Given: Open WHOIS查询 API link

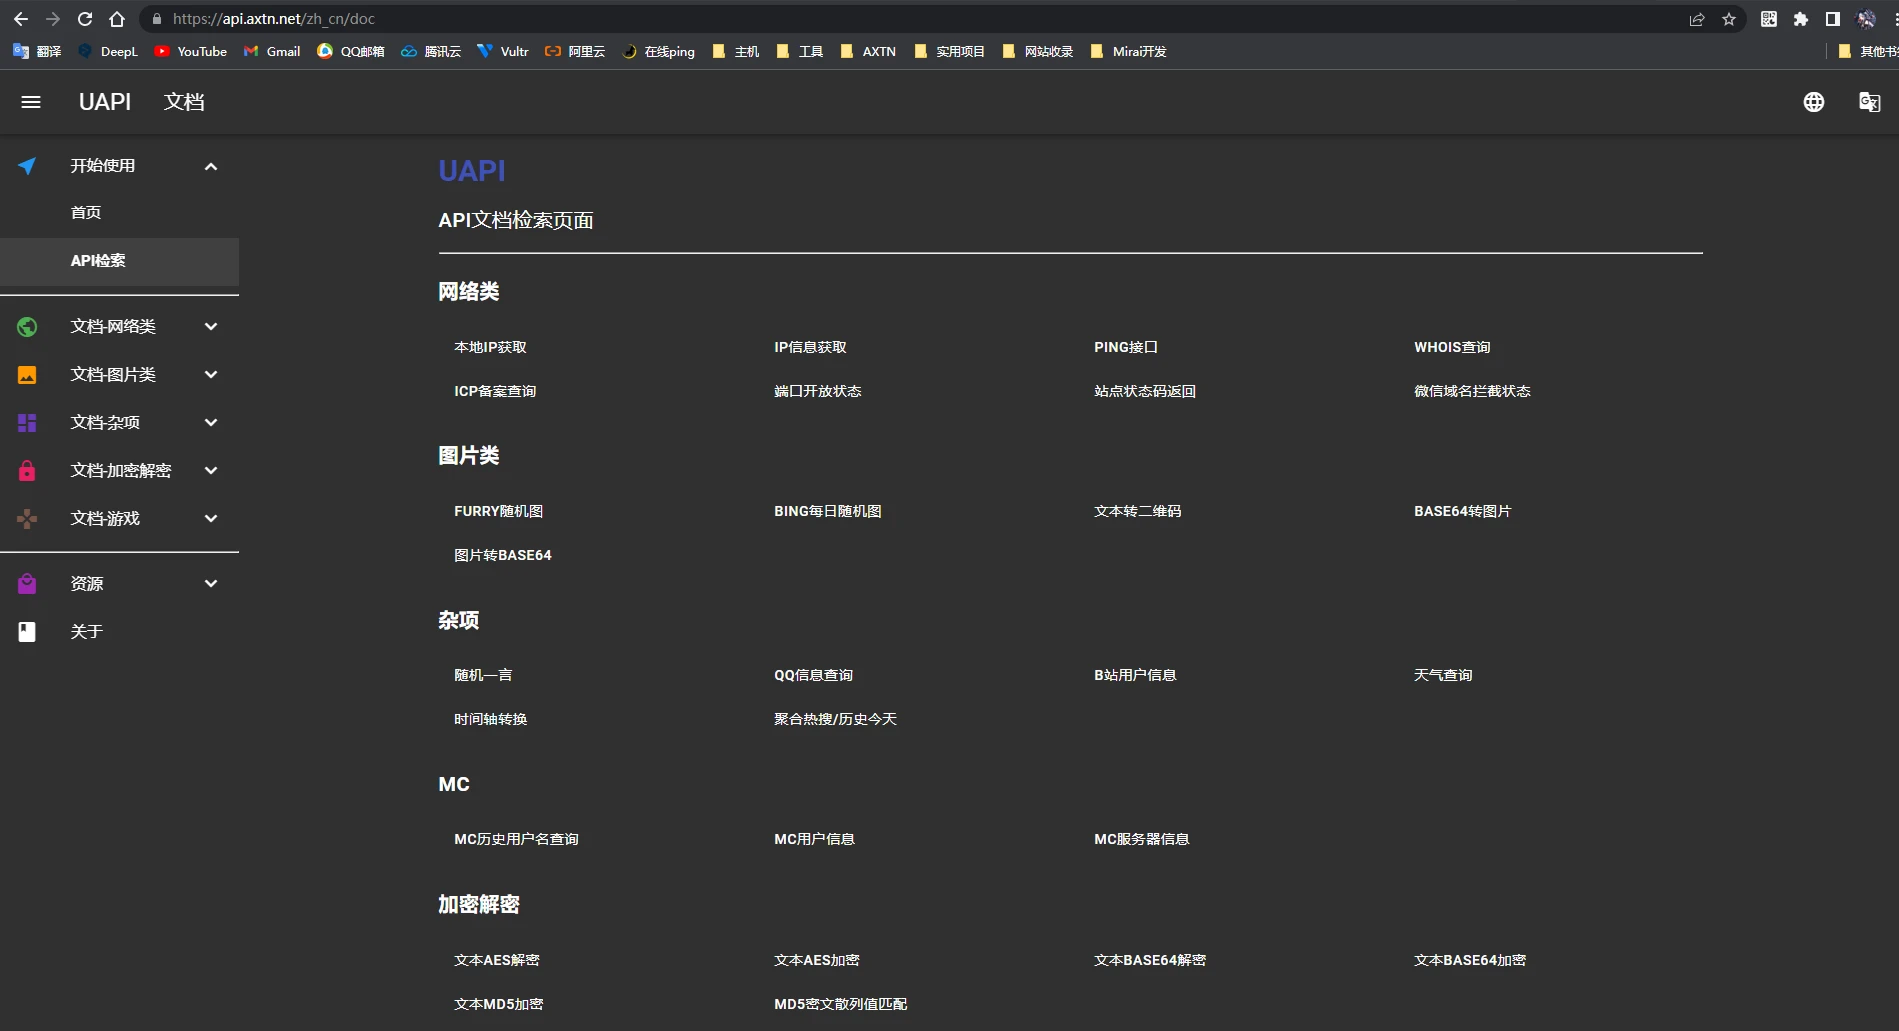Looking at the screenshot, I should 1452,347.
